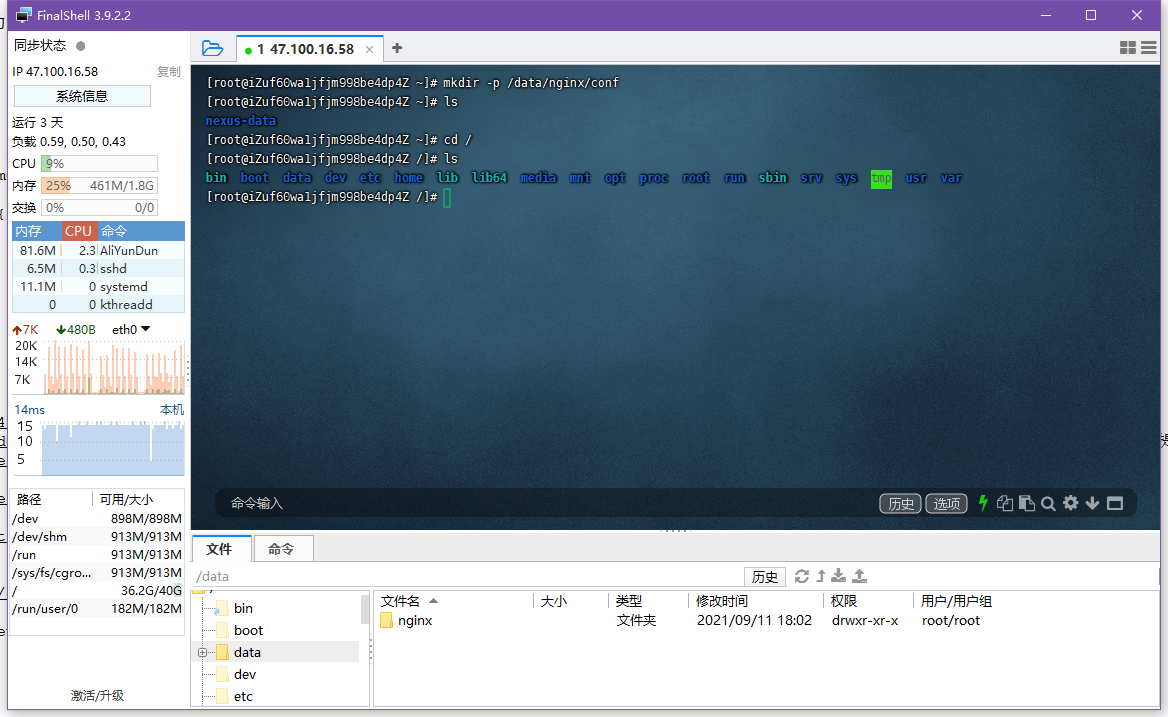Sort files by 修改时间 column
Image resolution: width=1168 pixels, height=717 pixels.
tap(754, 601)
